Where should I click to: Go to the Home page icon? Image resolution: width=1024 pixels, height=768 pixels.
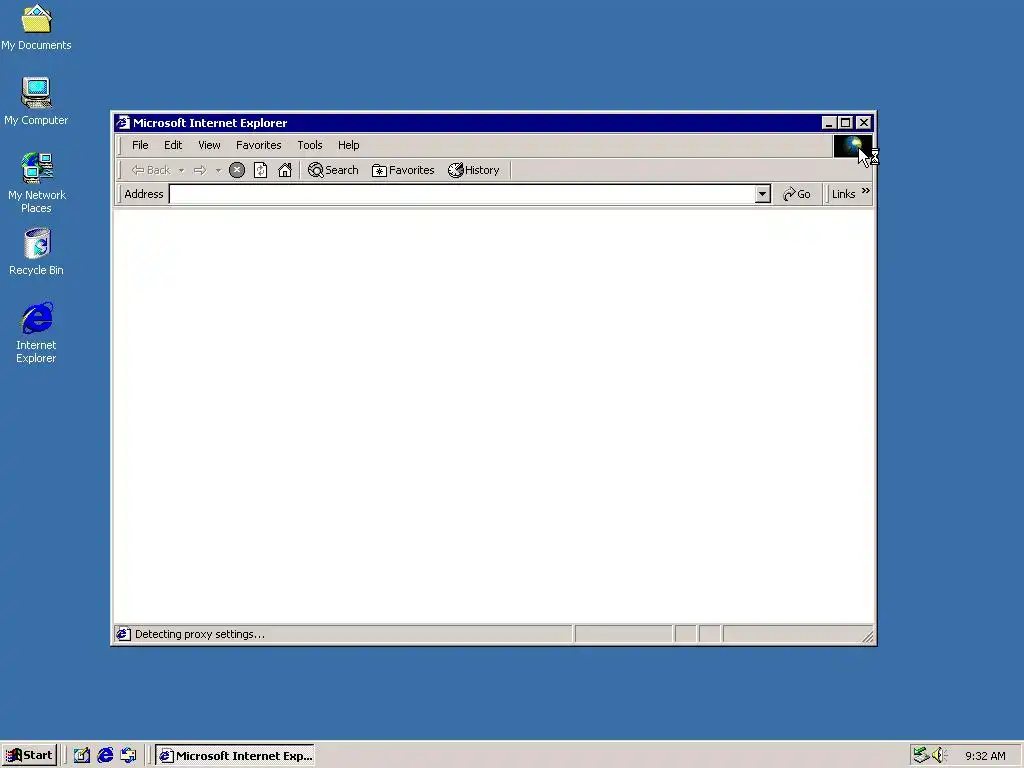click(x=285, y=170)
